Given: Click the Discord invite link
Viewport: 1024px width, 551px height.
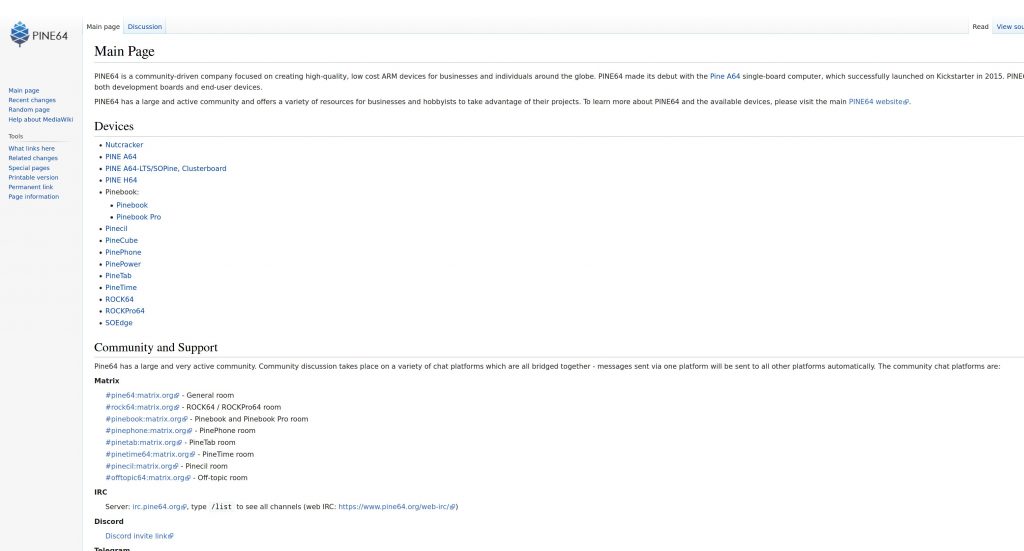Looking at the screenshot, I should coord(137,536).
